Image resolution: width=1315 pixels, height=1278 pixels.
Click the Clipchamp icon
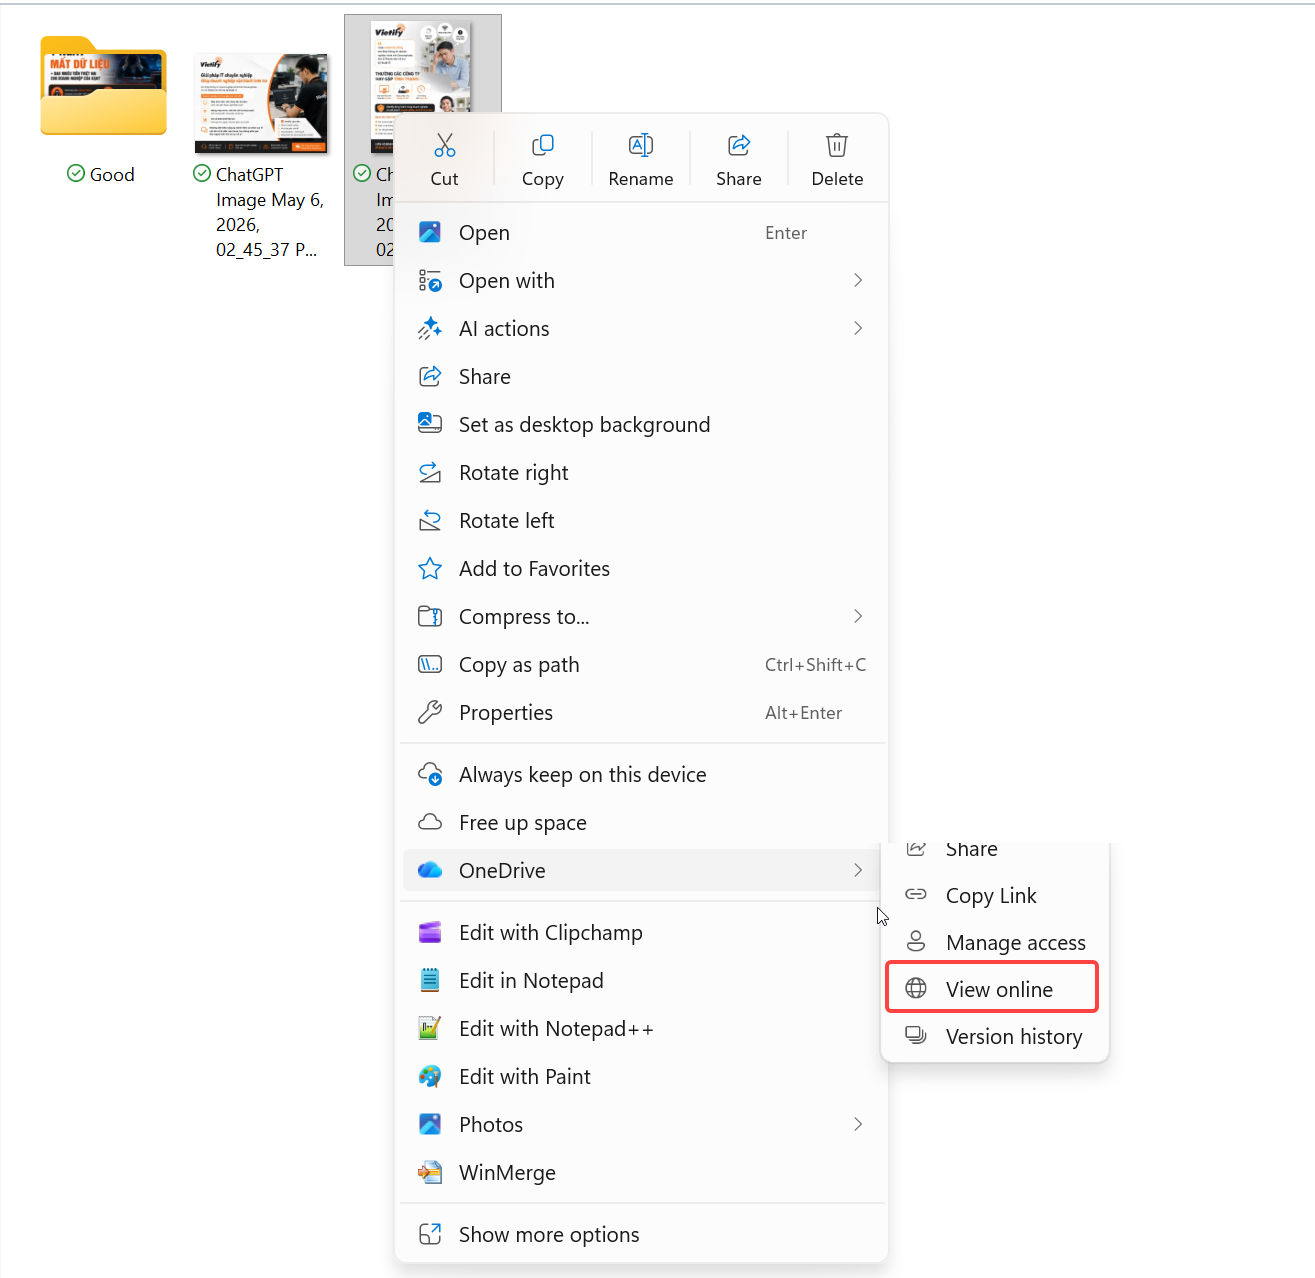[430, 932]
